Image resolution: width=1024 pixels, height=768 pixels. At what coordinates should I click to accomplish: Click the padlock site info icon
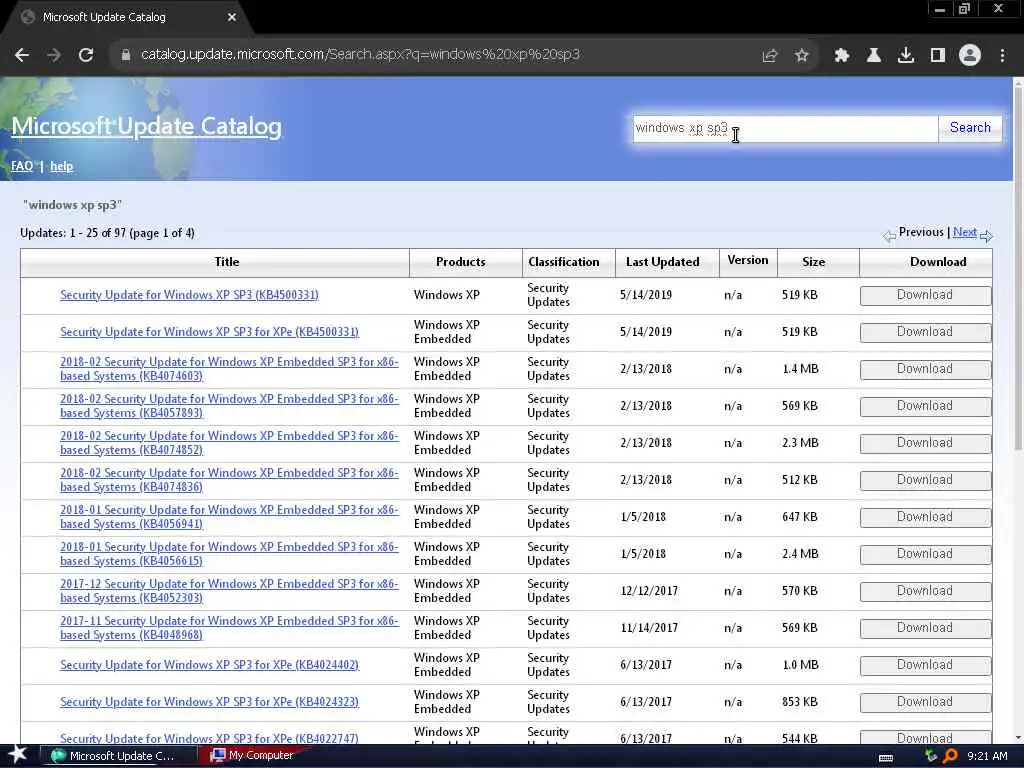click(125, 55)
